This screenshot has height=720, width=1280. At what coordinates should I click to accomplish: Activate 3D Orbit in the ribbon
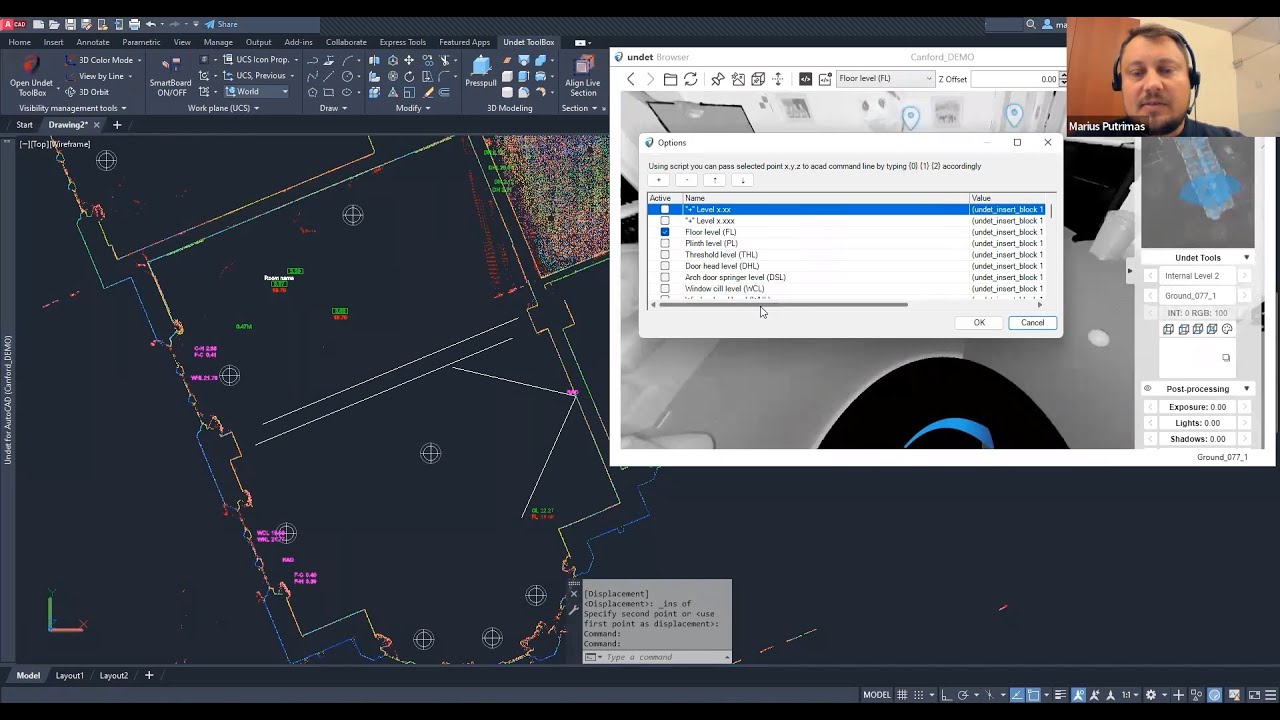click(x=87, y=92)
